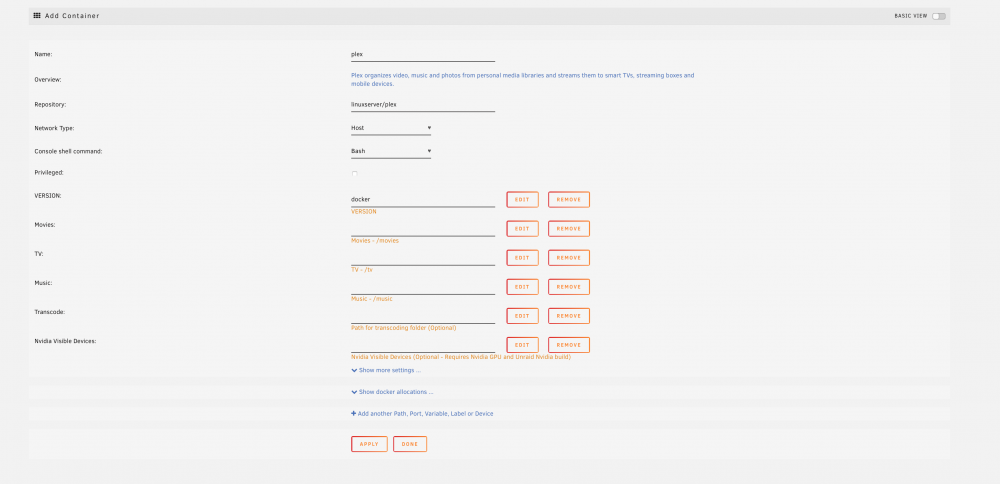Edit the TV path

(x=522, y=258)
